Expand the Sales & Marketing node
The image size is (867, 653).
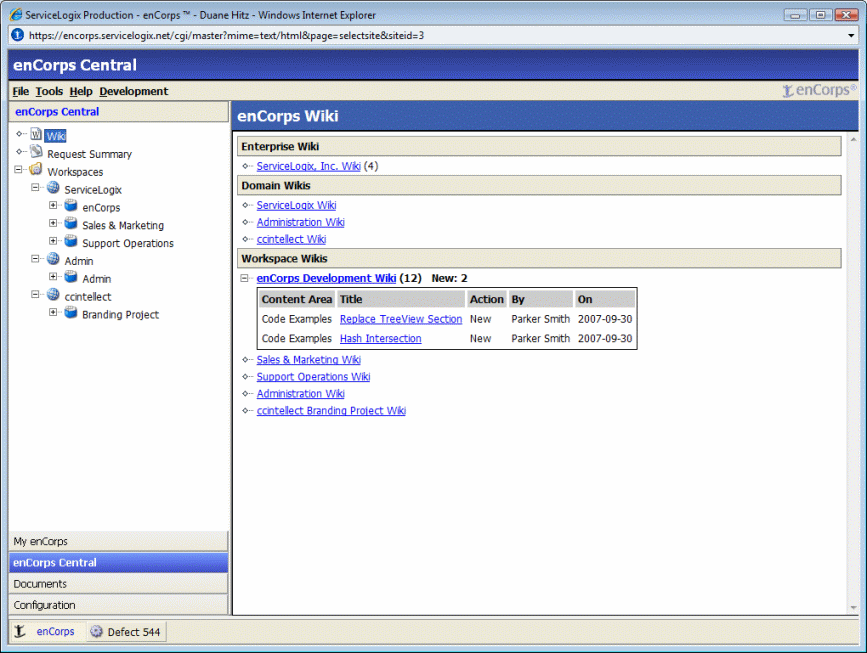pos(53,223)
